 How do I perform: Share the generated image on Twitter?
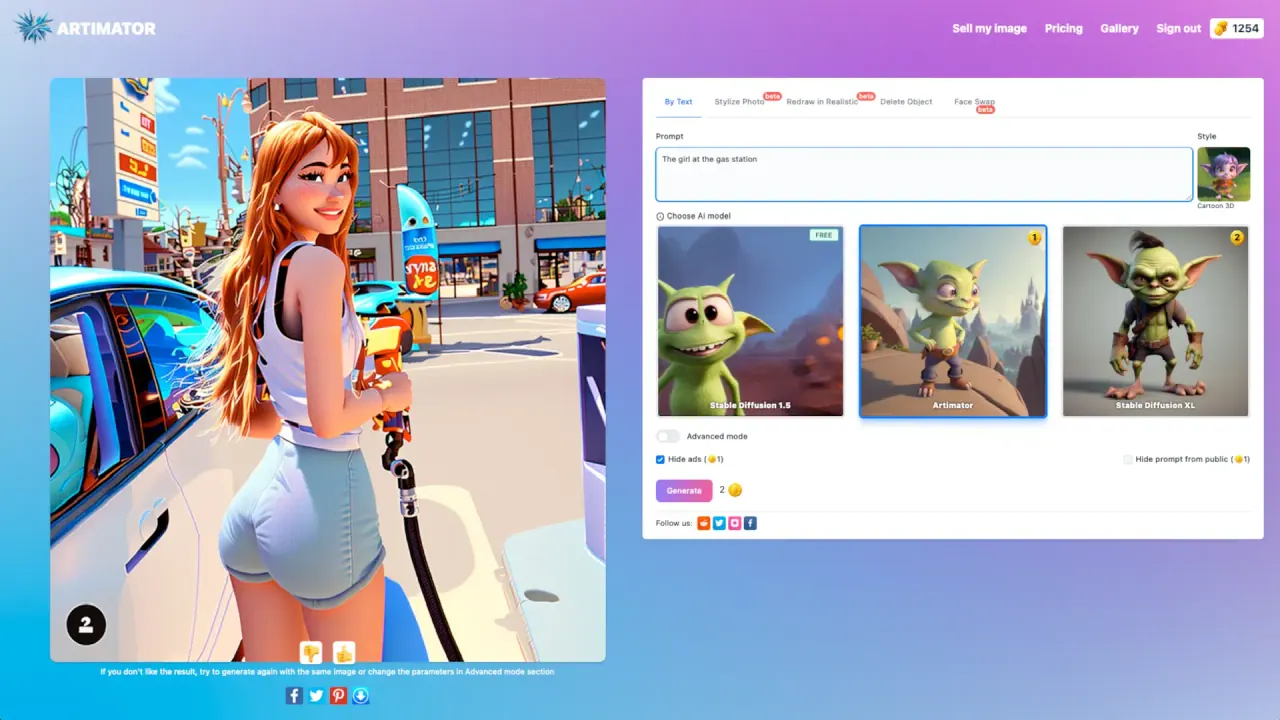pyautogui.click(x=316, y=695)
